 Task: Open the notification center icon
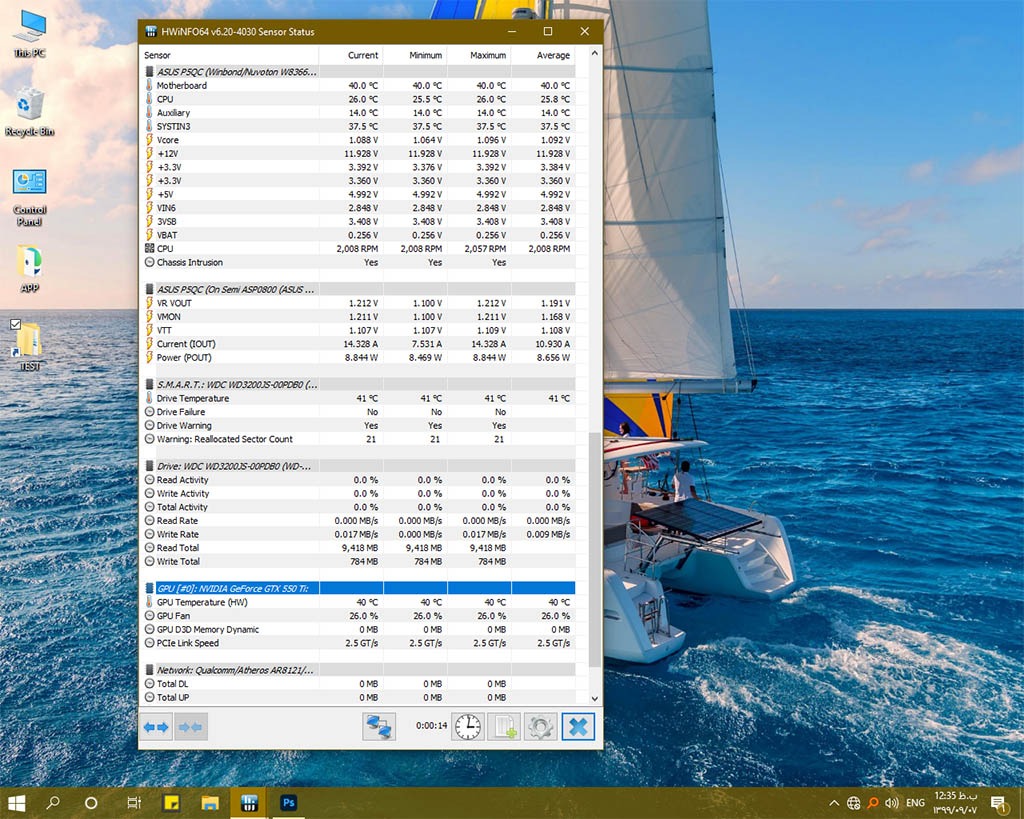pyautogui.click(x=997, y=803)
